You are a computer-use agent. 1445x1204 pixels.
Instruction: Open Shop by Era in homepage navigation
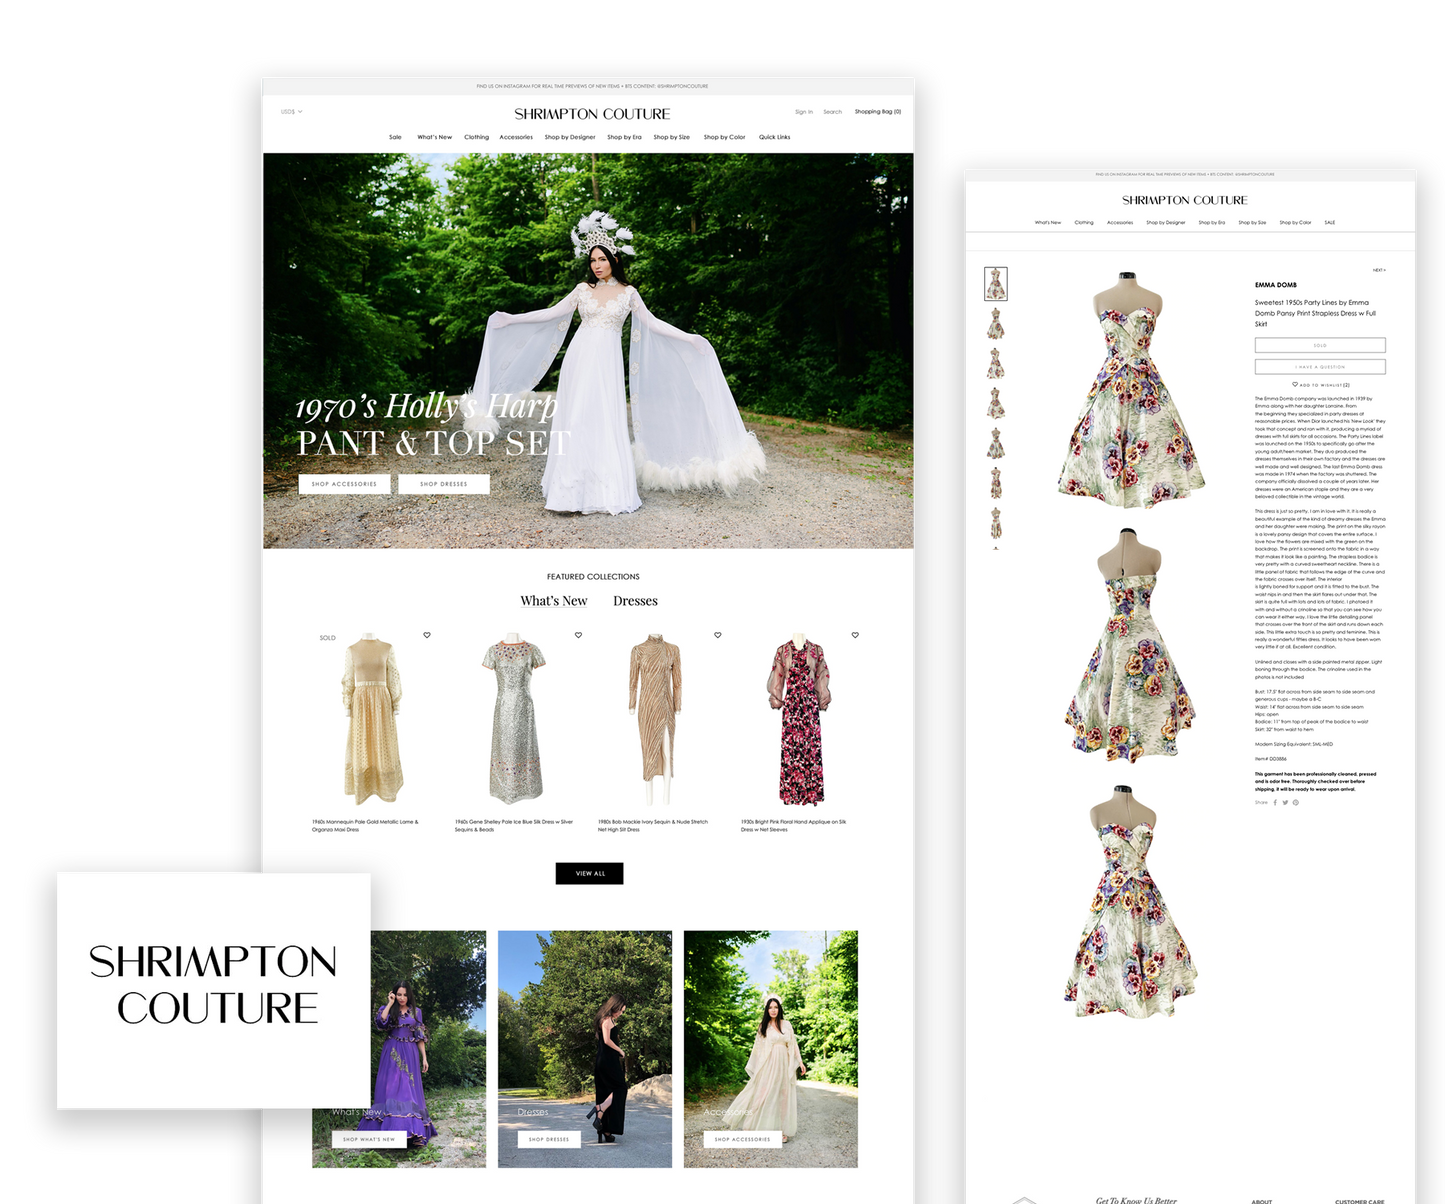tap(624, 137)
